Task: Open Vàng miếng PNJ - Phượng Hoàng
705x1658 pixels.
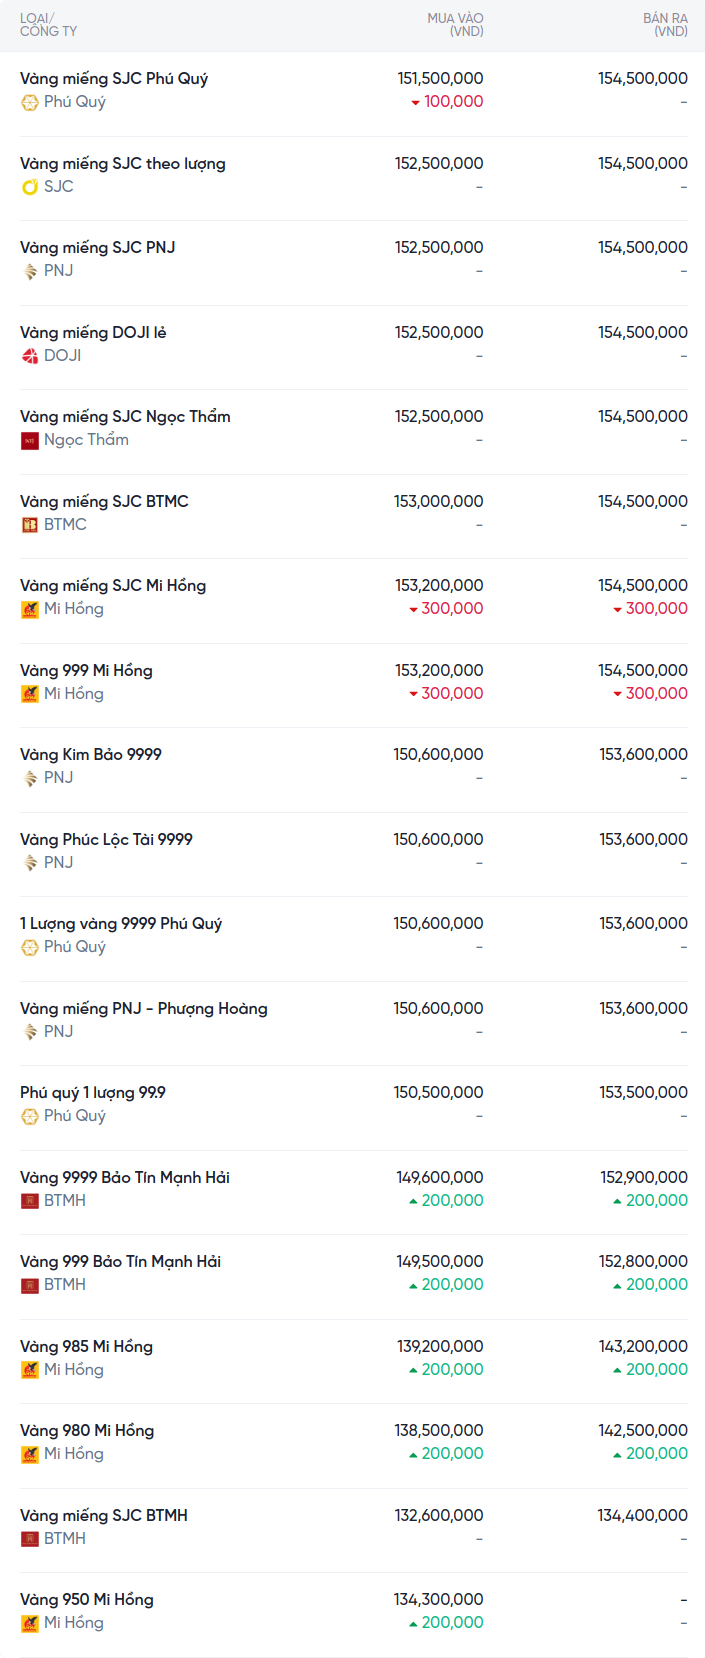Action: [144, 1009]
